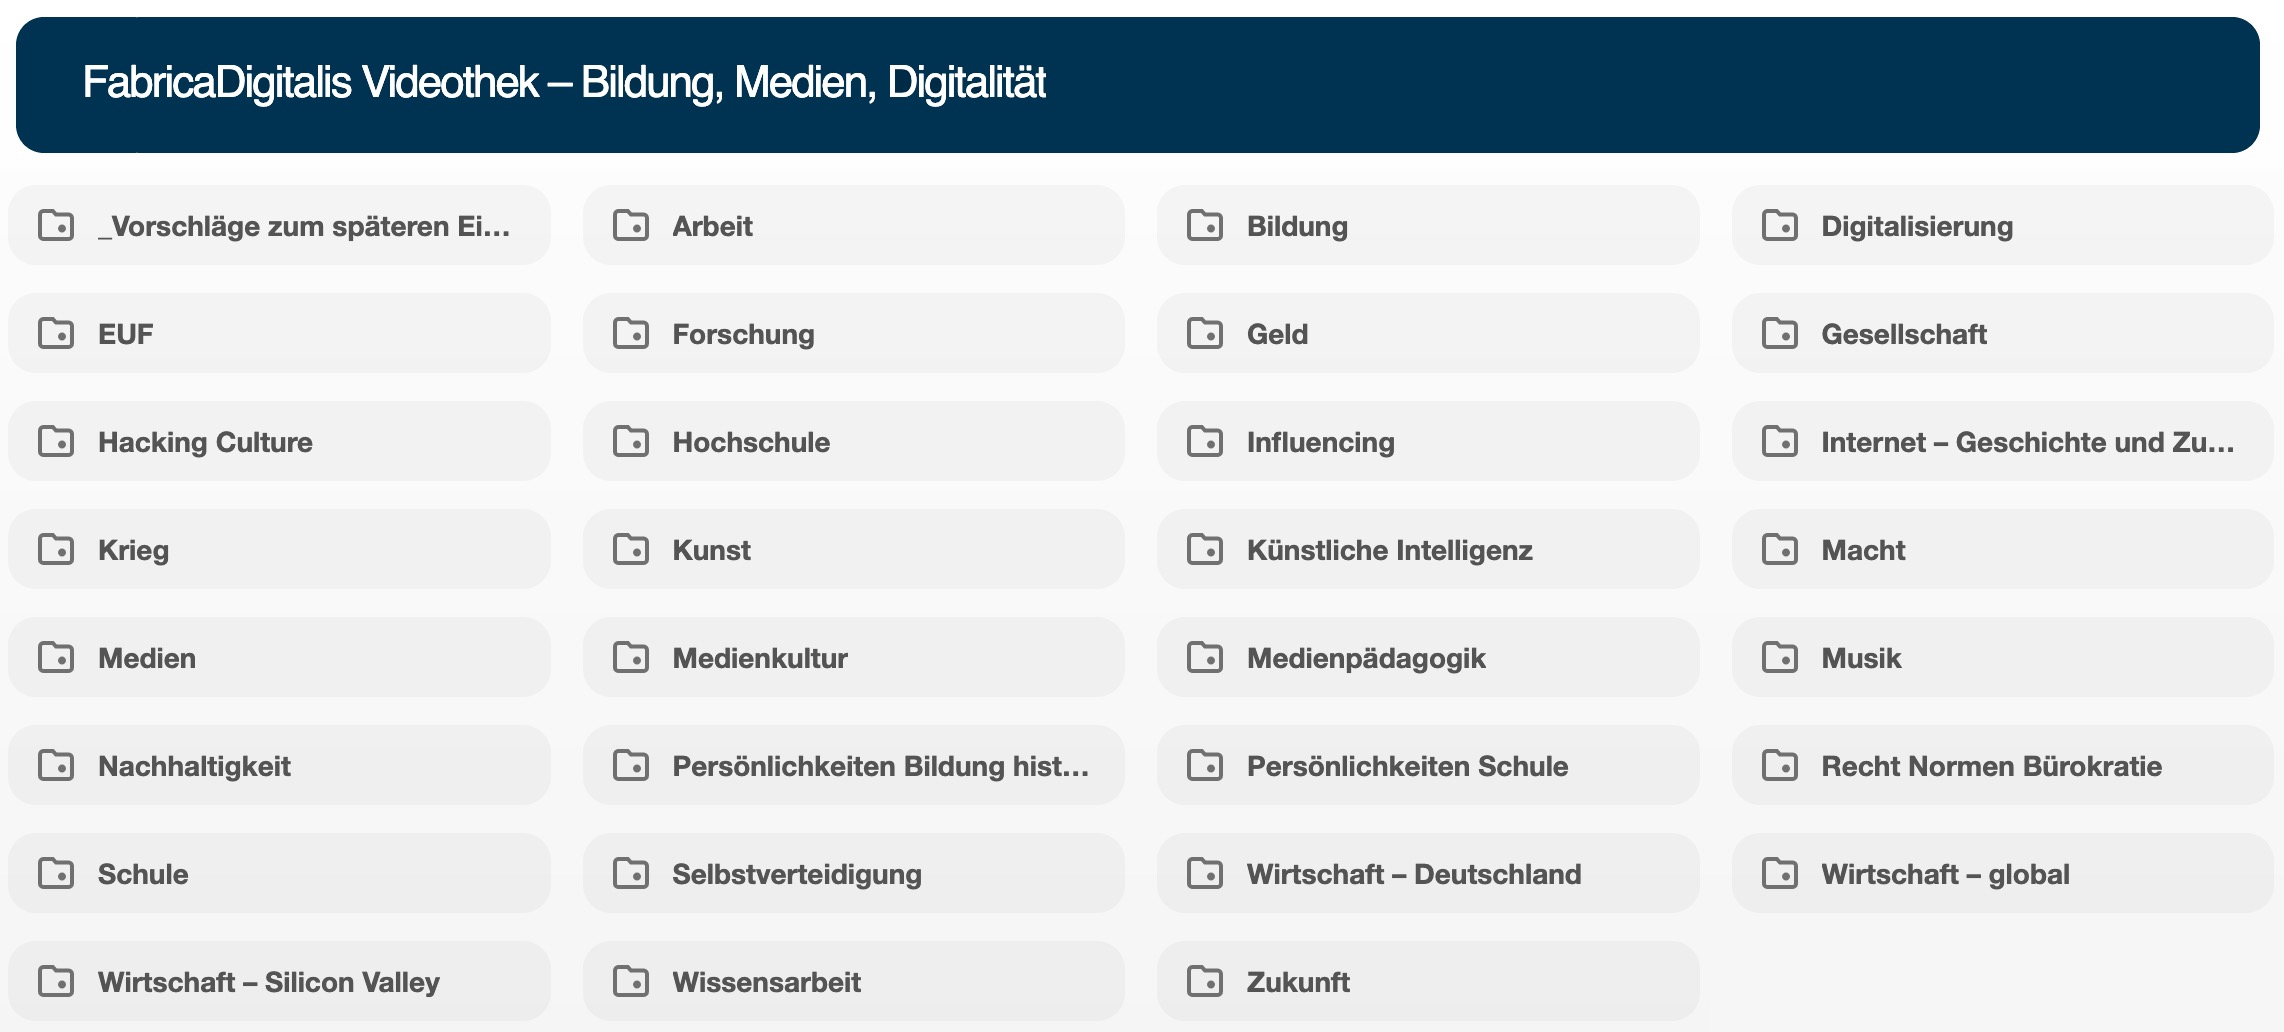Open the Forschung folder
The width and height of the screenshot is (2284, 1032).
[743, 334]
